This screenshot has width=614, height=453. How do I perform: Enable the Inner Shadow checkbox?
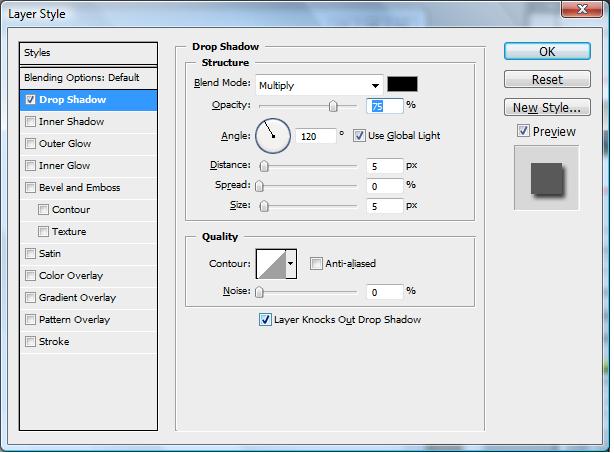pos(30,122)
